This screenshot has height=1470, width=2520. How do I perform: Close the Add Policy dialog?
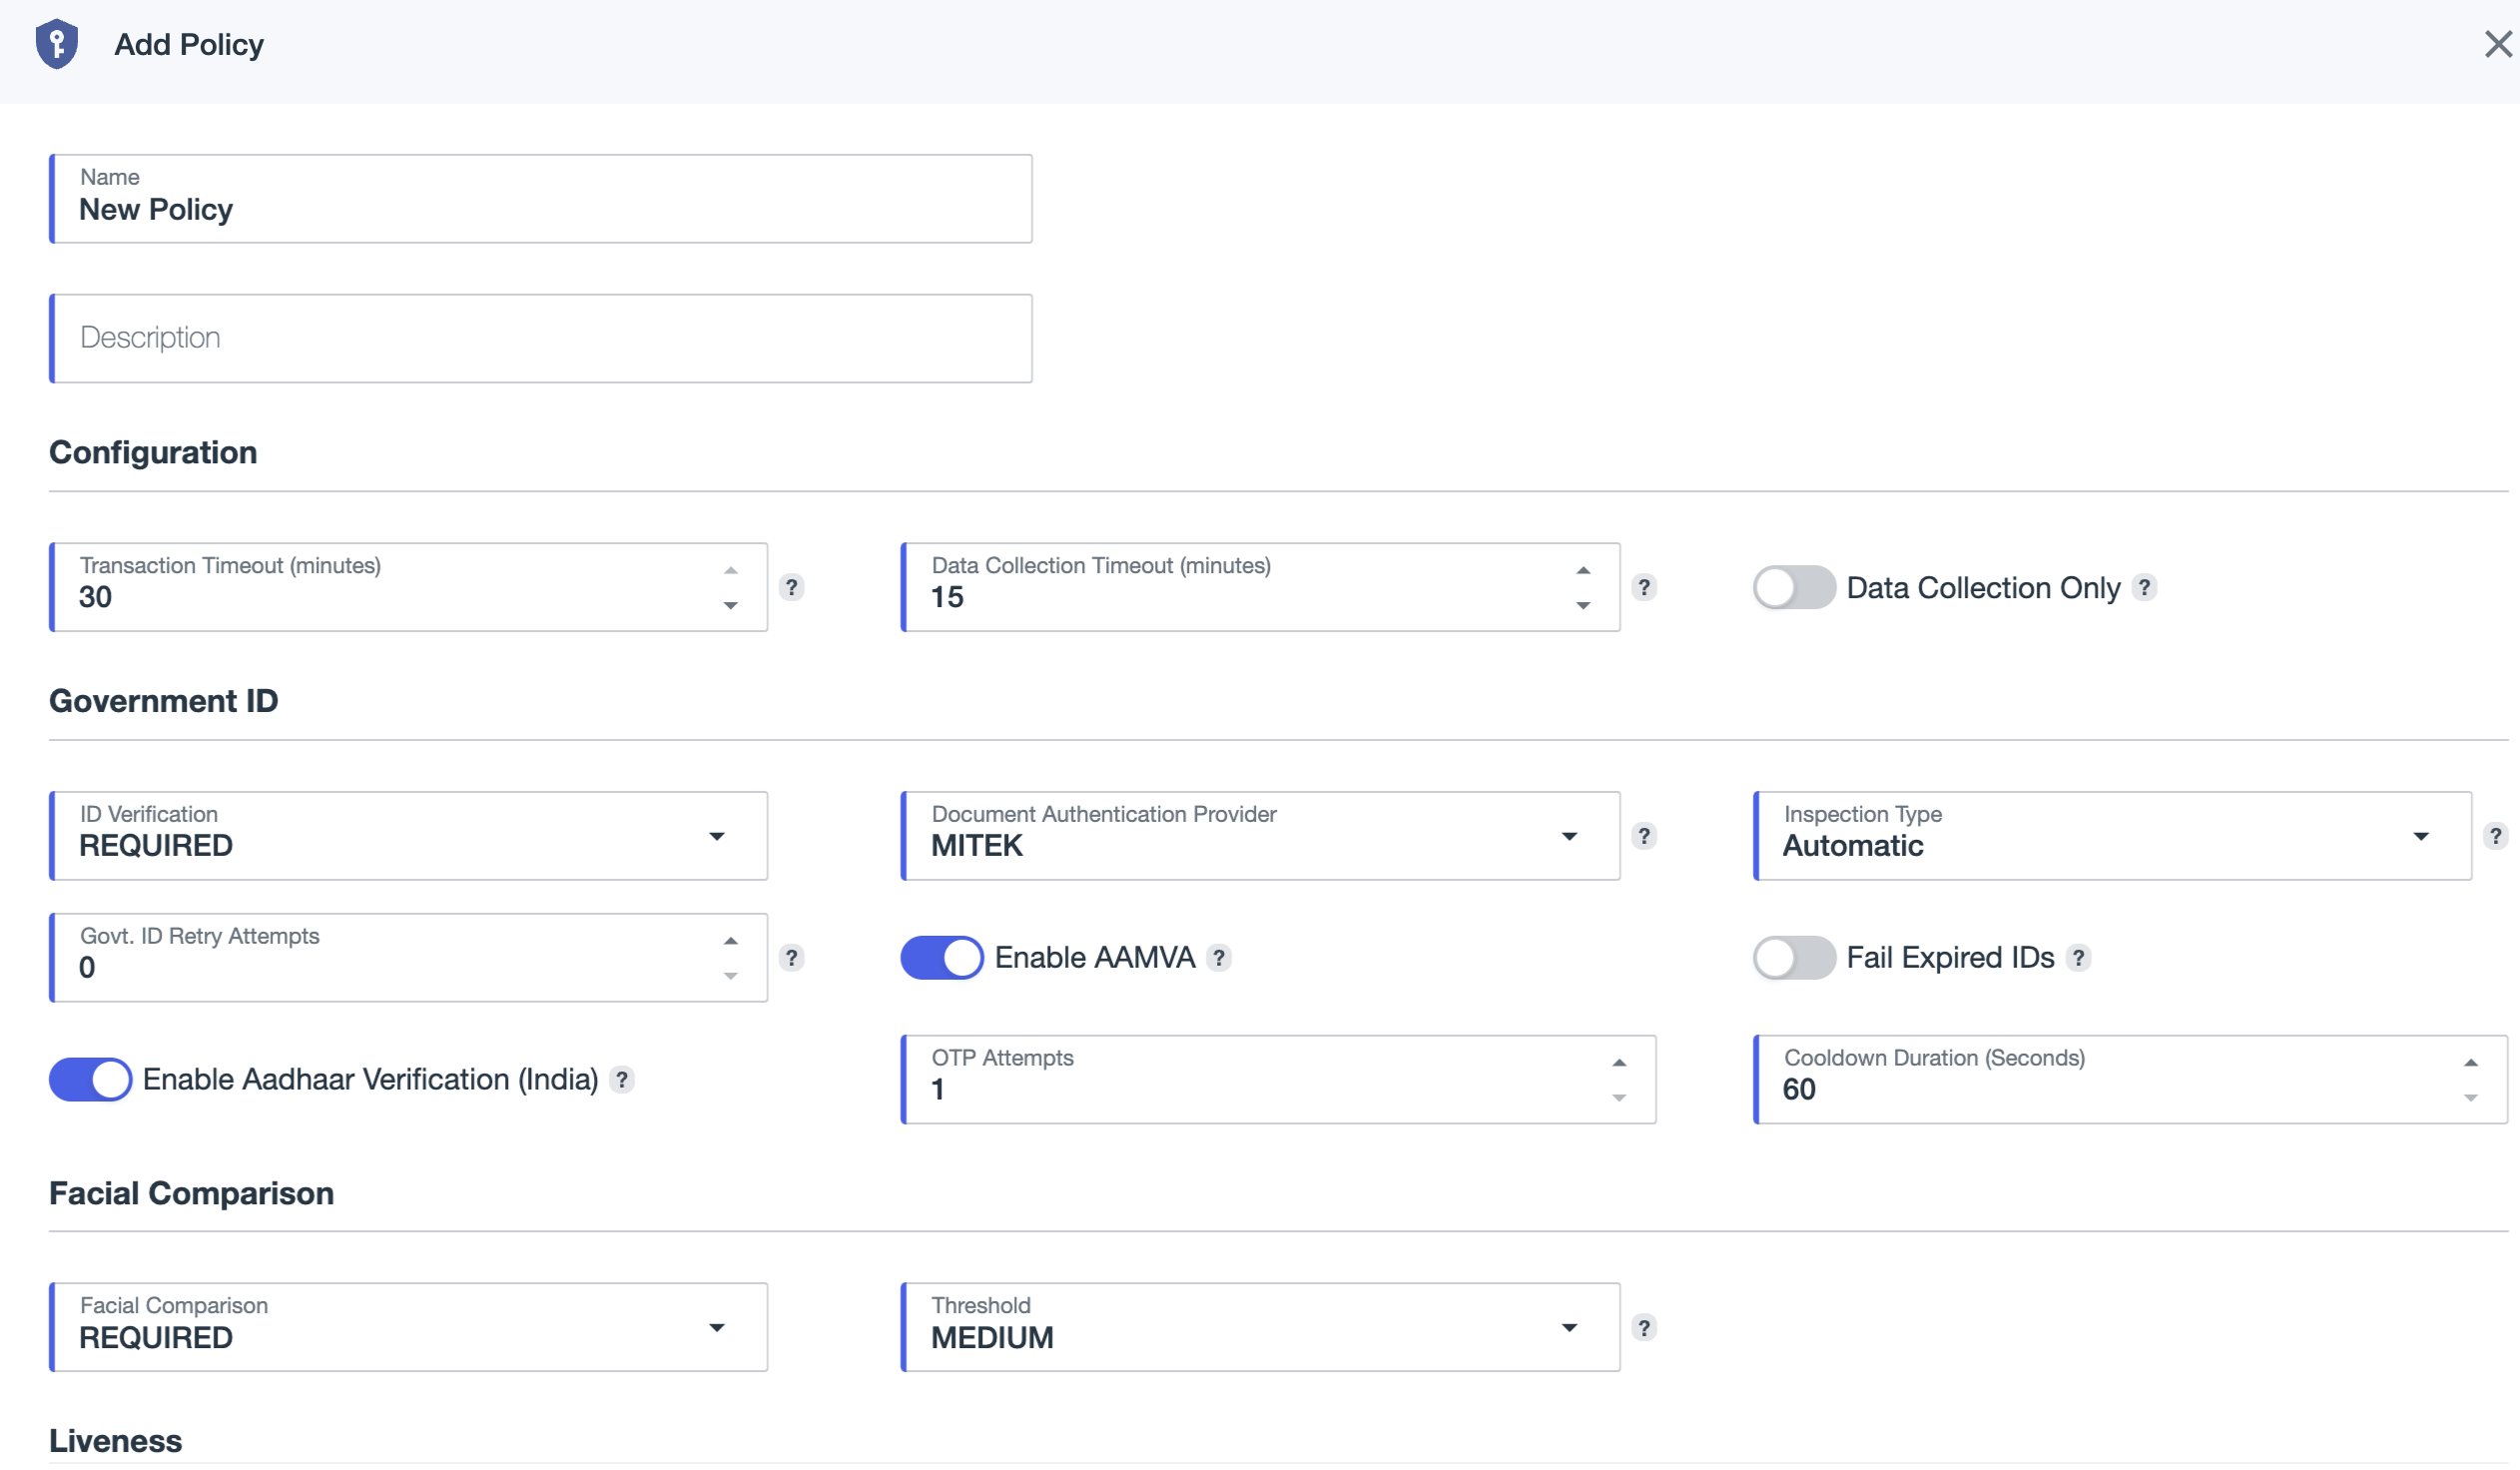click(x=2497, y=44)
